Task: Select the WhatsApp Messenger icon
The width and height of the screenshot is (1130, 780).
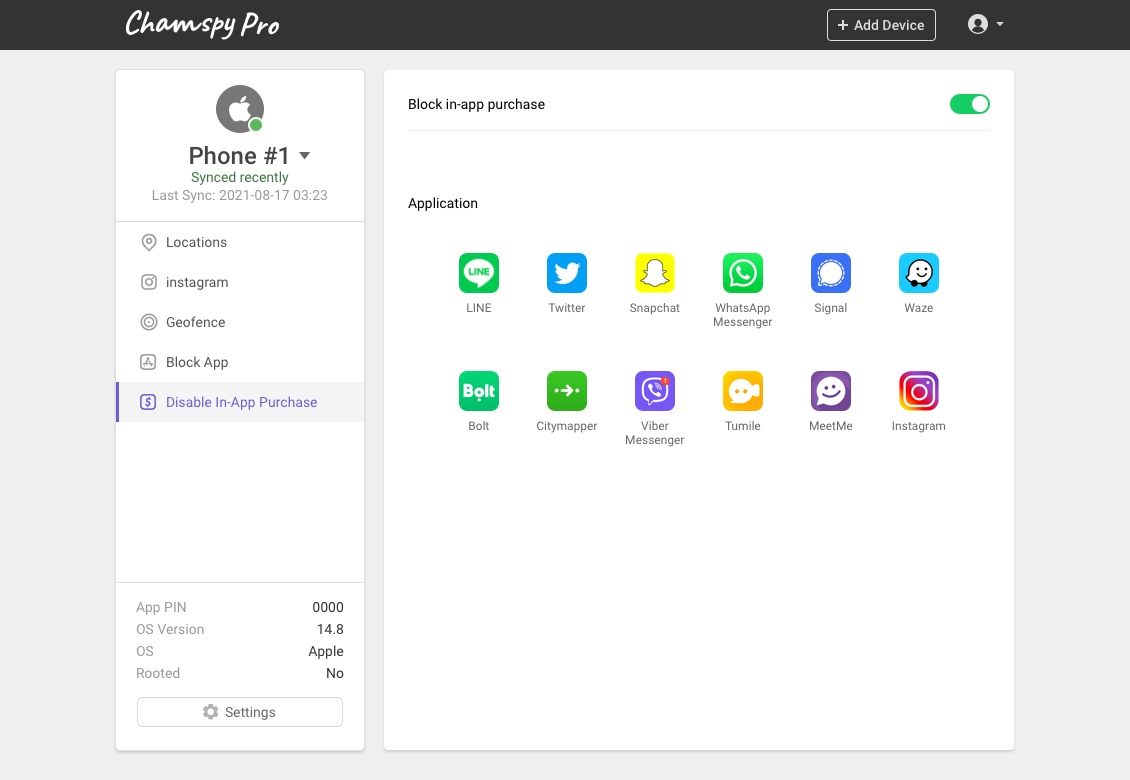Action: (742, 273)
